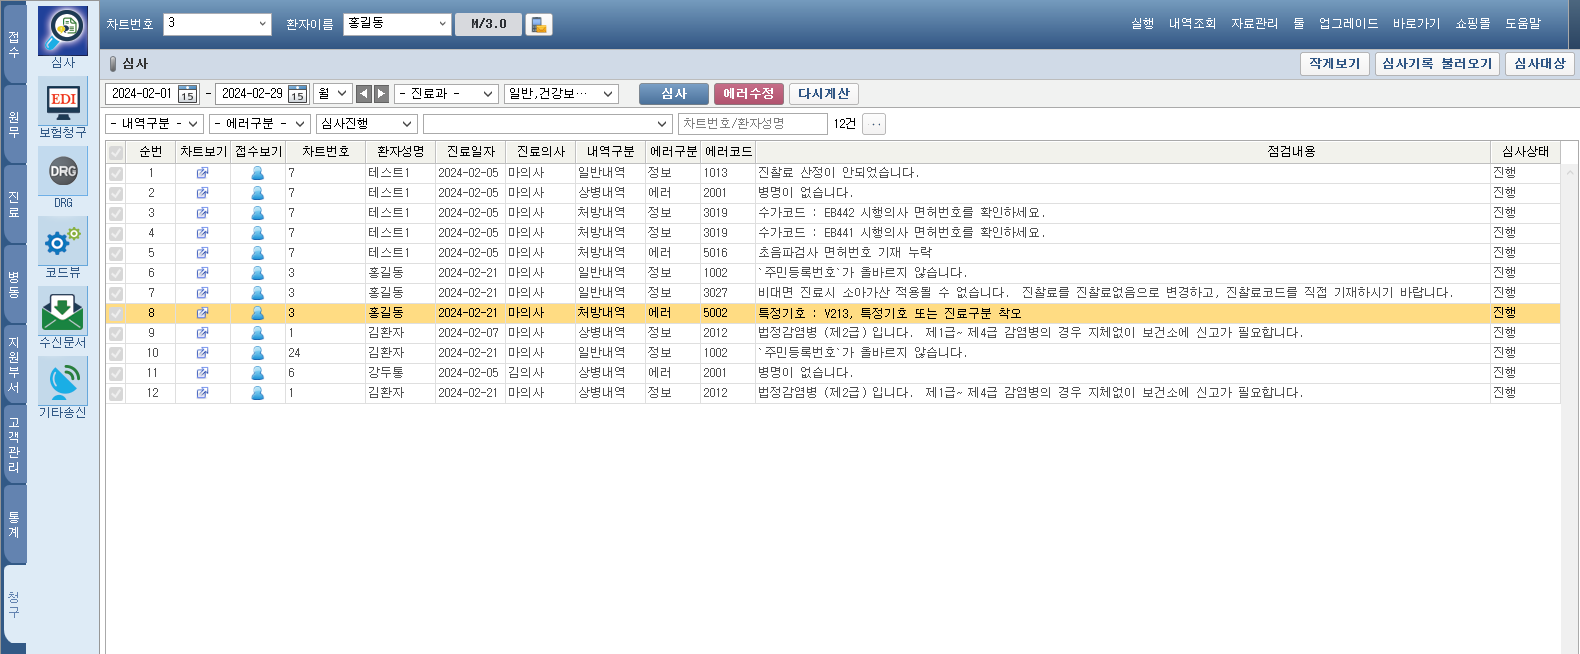Open the 코드뷰 gear icon

[63, 242]
